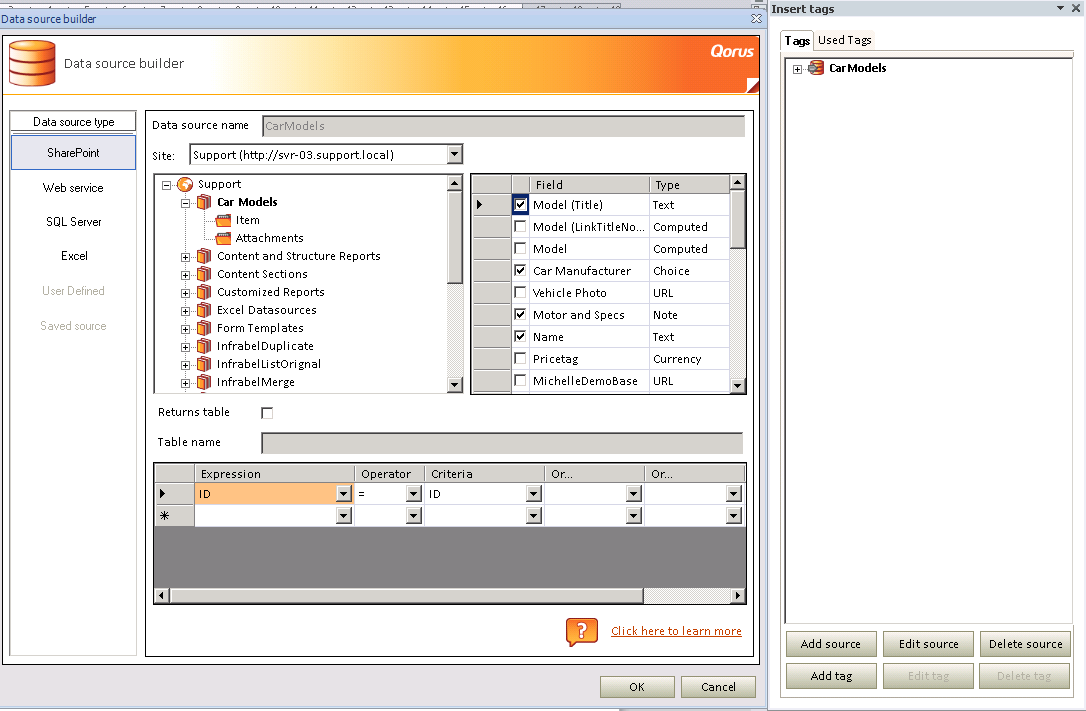
Task: Click the Support site globe icon in tree
Action: pos(185,184)
